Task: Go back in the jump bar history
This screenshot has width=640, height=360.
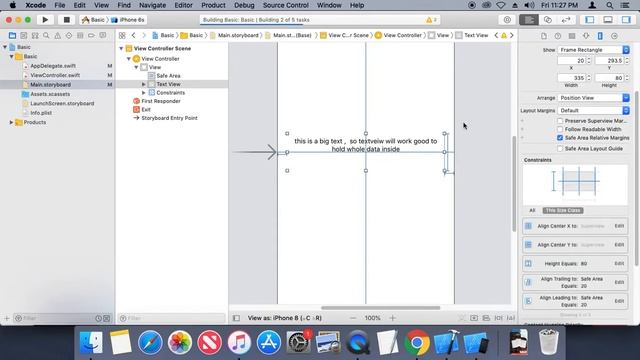Action: [133, 36]
